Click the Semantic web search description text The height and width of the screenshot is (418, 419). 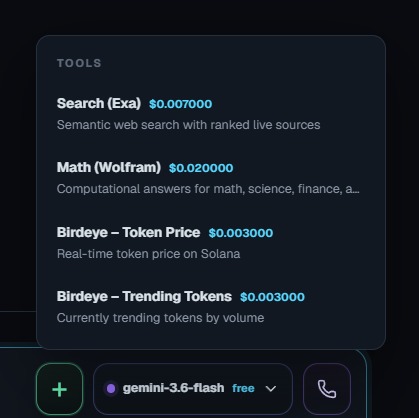(188, 125)
